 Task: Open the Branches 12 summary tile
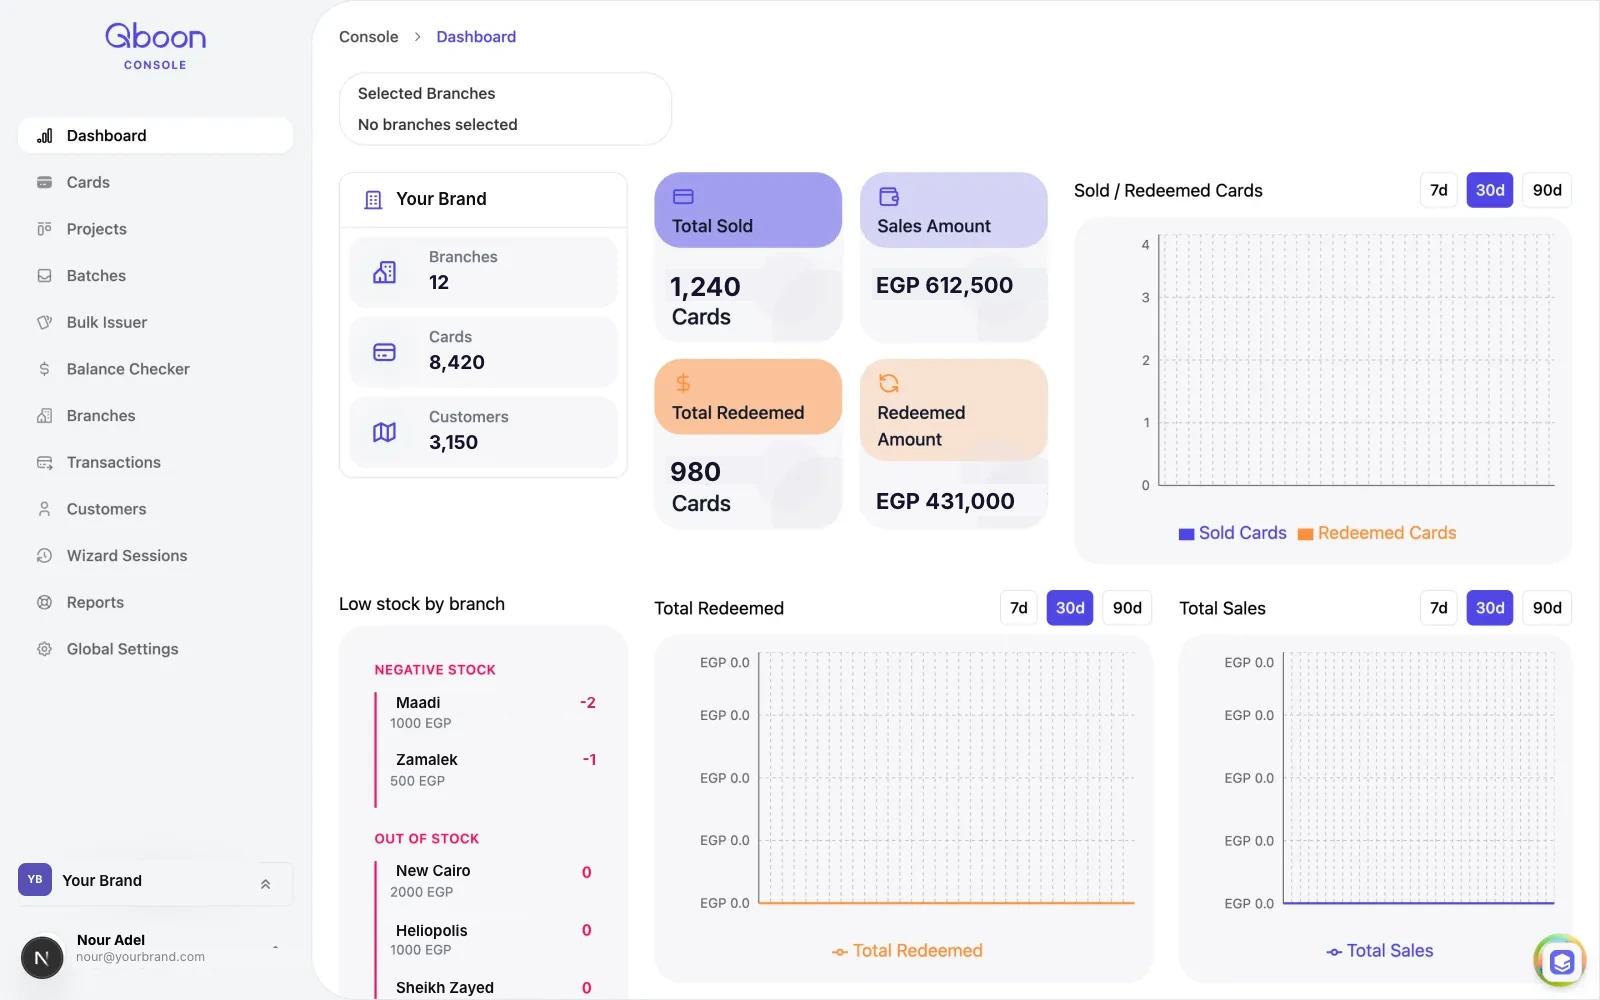coord(483,272)
